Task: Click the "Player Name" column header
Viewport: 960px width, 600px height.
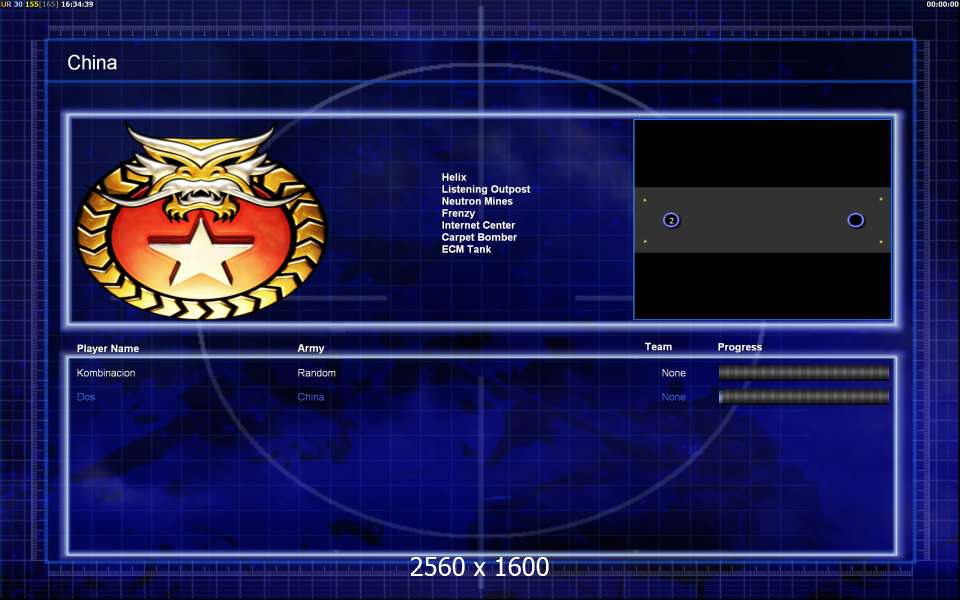Action: pos(108,348)
